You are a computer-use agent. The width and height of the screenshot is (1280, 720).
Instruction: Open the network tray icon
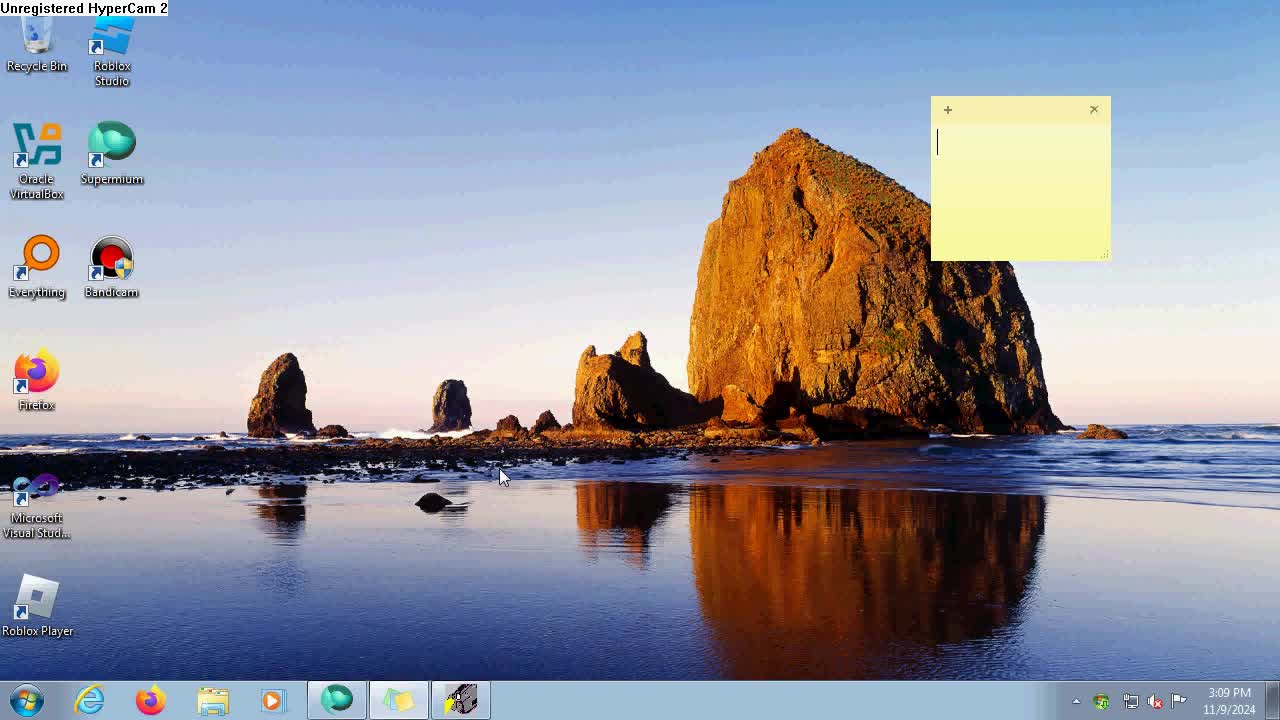1130,701
